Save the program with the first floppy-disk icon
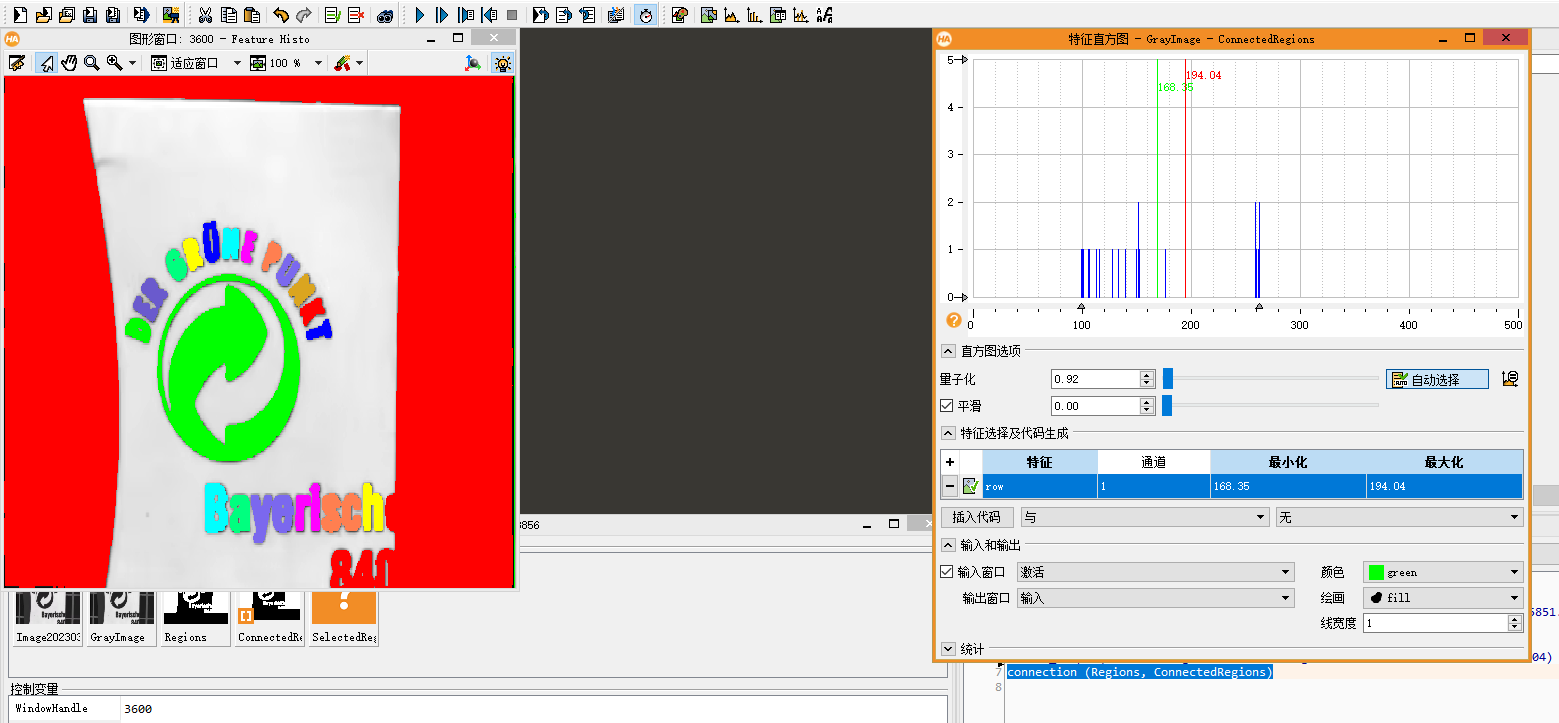The height and width of the screenshot is (723, 1559). point(90,15)
